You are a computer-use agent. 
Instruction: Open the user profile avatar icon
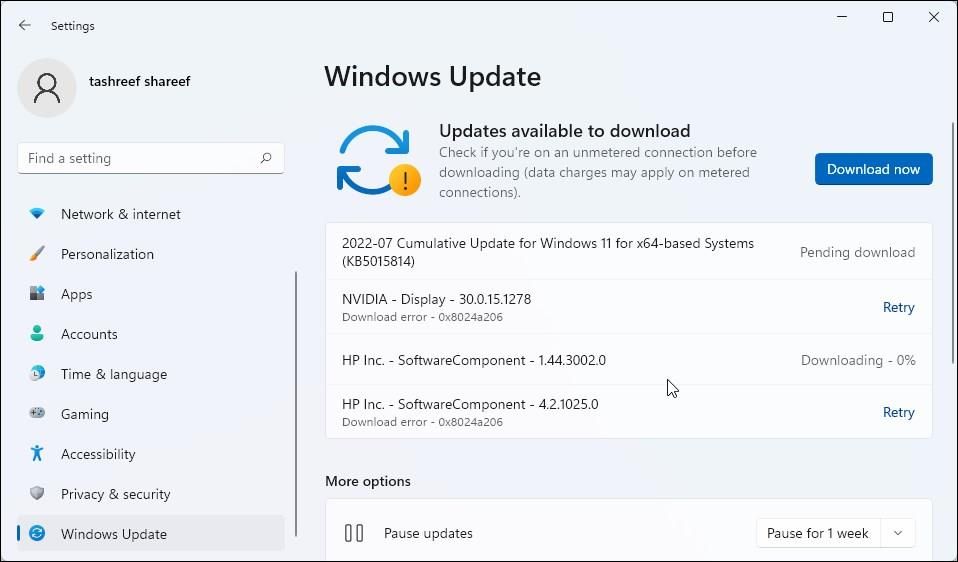click(47, 88)
